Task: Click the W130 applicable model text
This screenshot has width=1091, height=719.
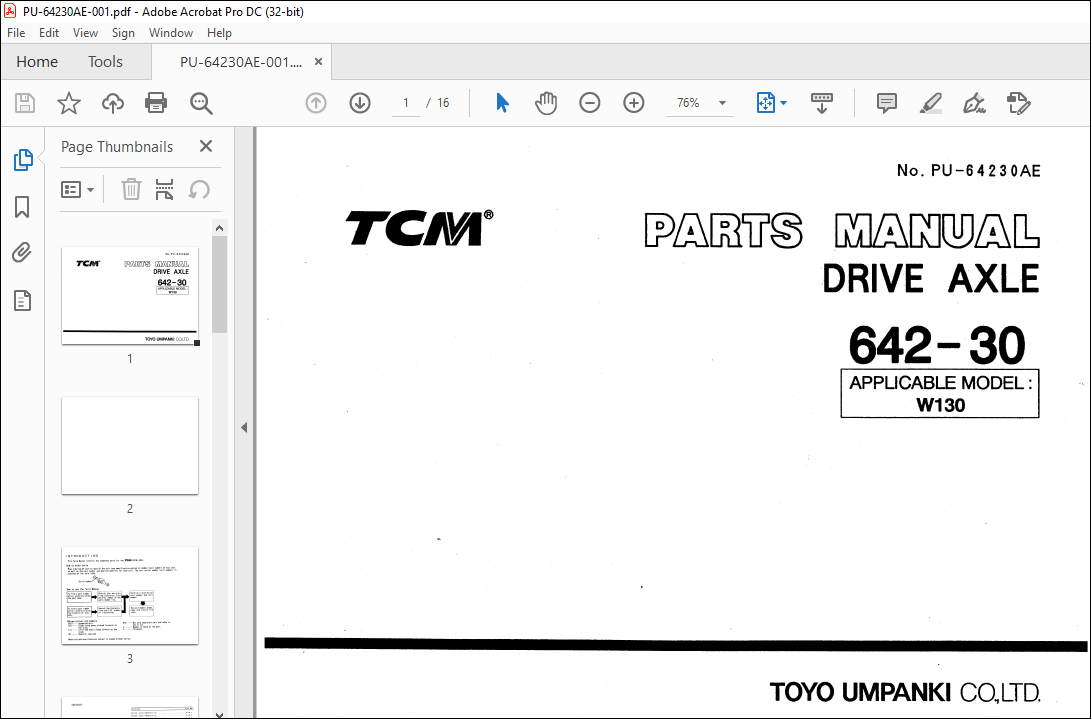Action: coord(941,405)
